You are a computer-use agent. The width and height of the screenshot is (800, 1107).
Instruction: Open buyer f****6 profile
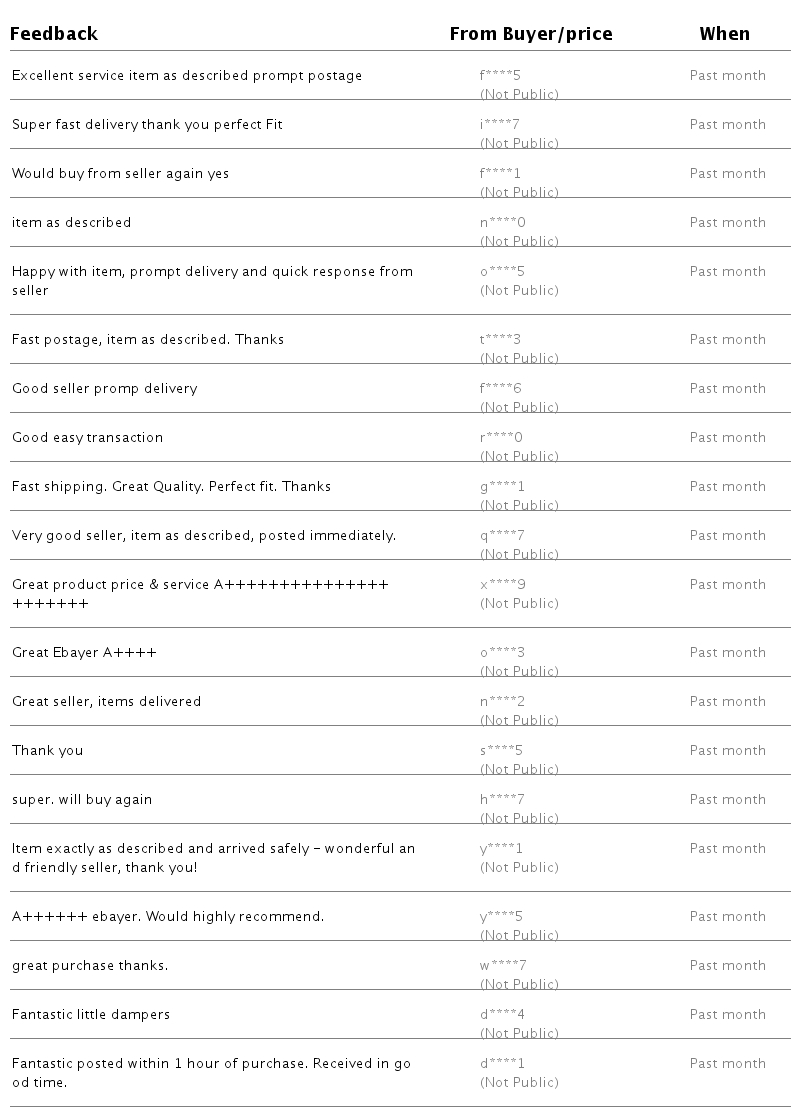[x=501, y=389]
